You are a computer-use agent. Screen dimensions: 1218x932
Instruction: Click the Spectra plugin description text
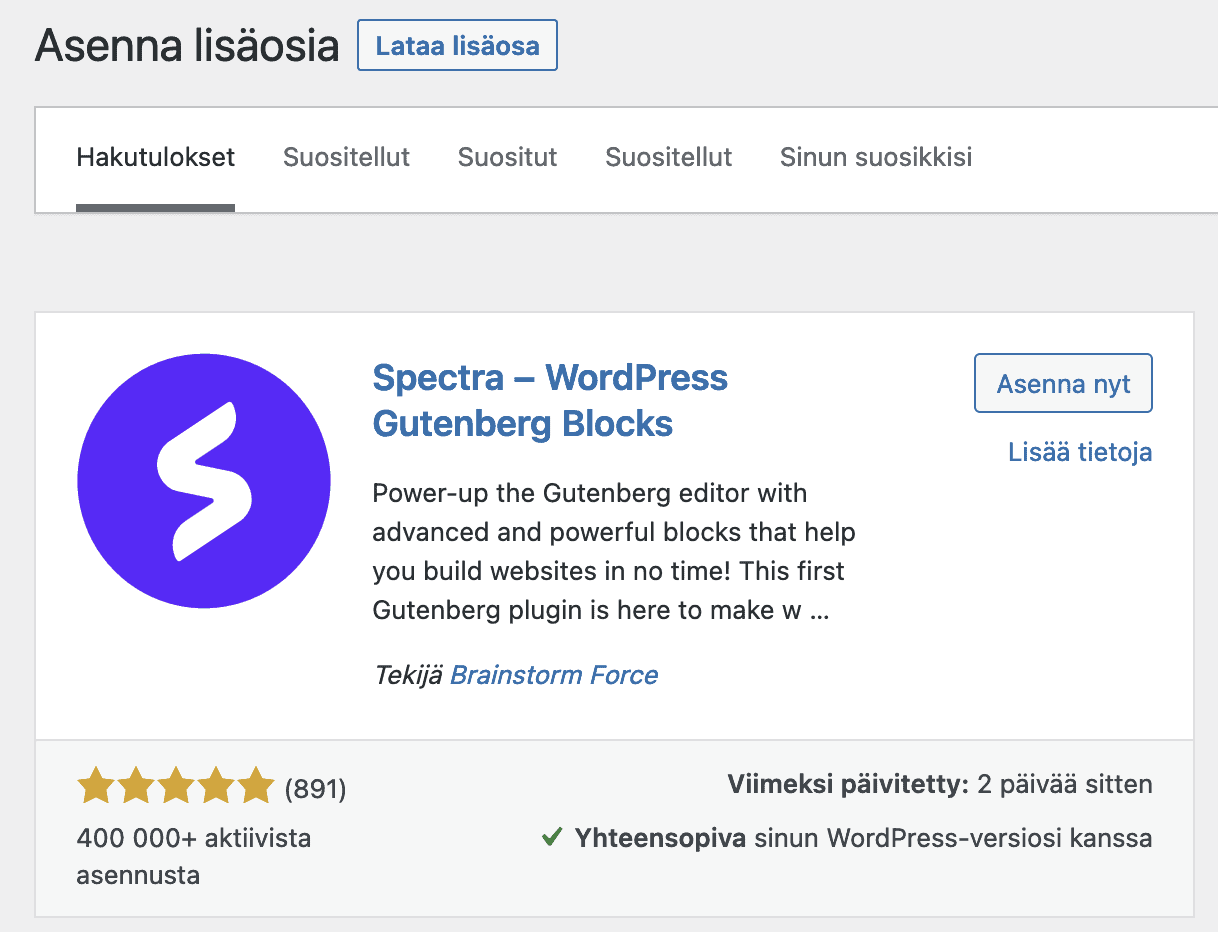[614, 552]
